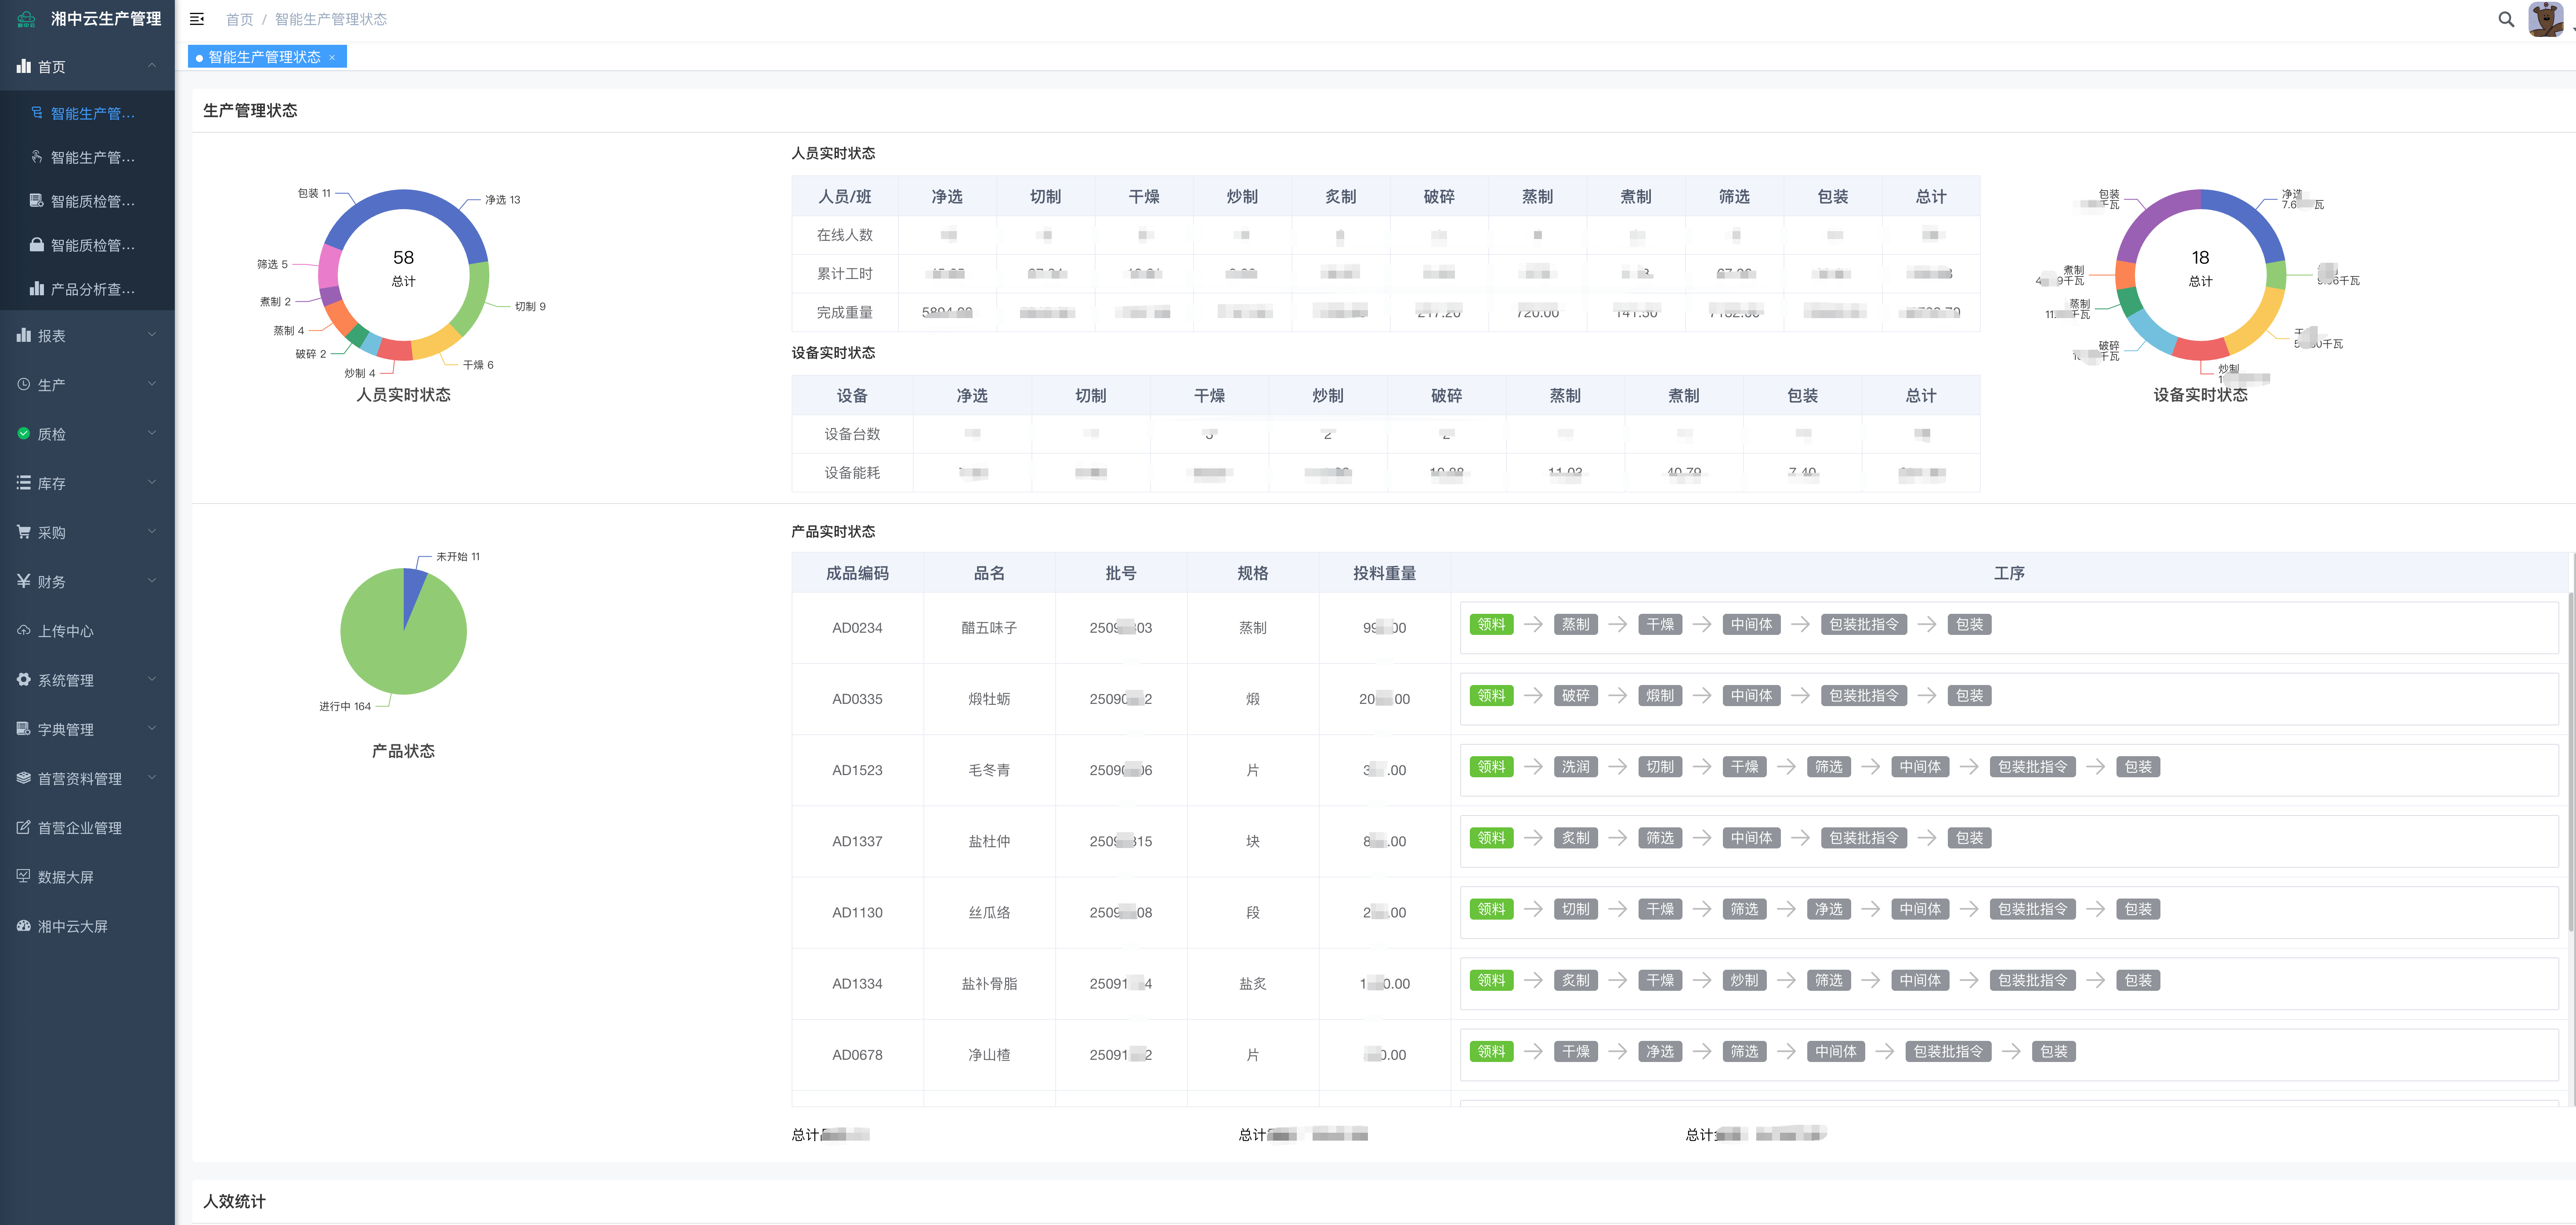Click the 醋五味子 product name cell
This screenshot has width=2576, height=1225.
coord(989,628)
